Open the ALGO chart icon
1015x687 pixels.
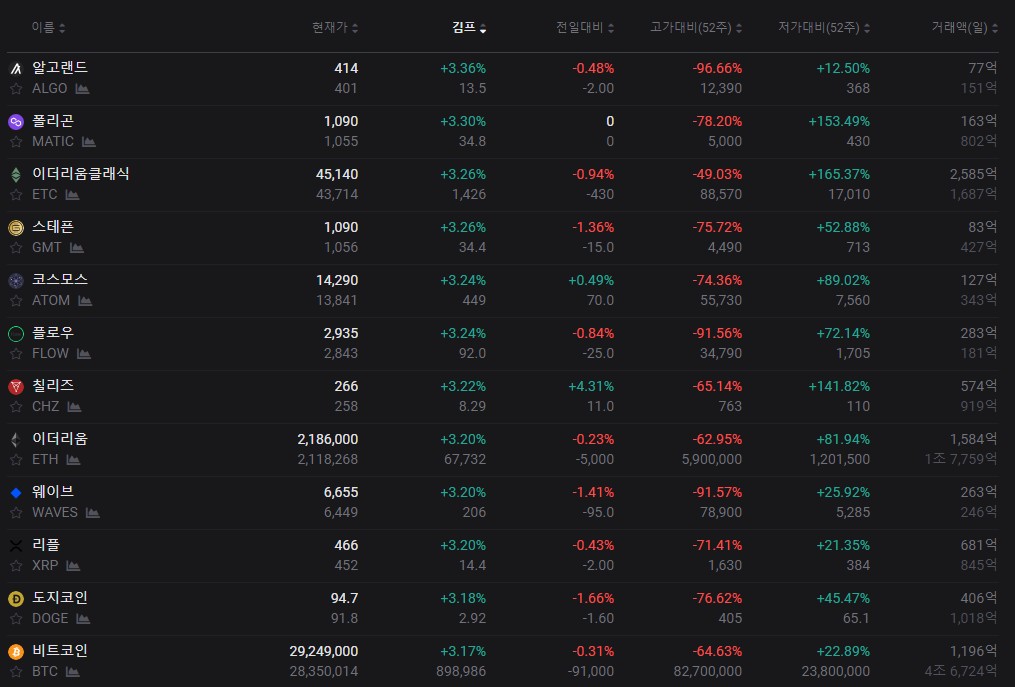82,89
